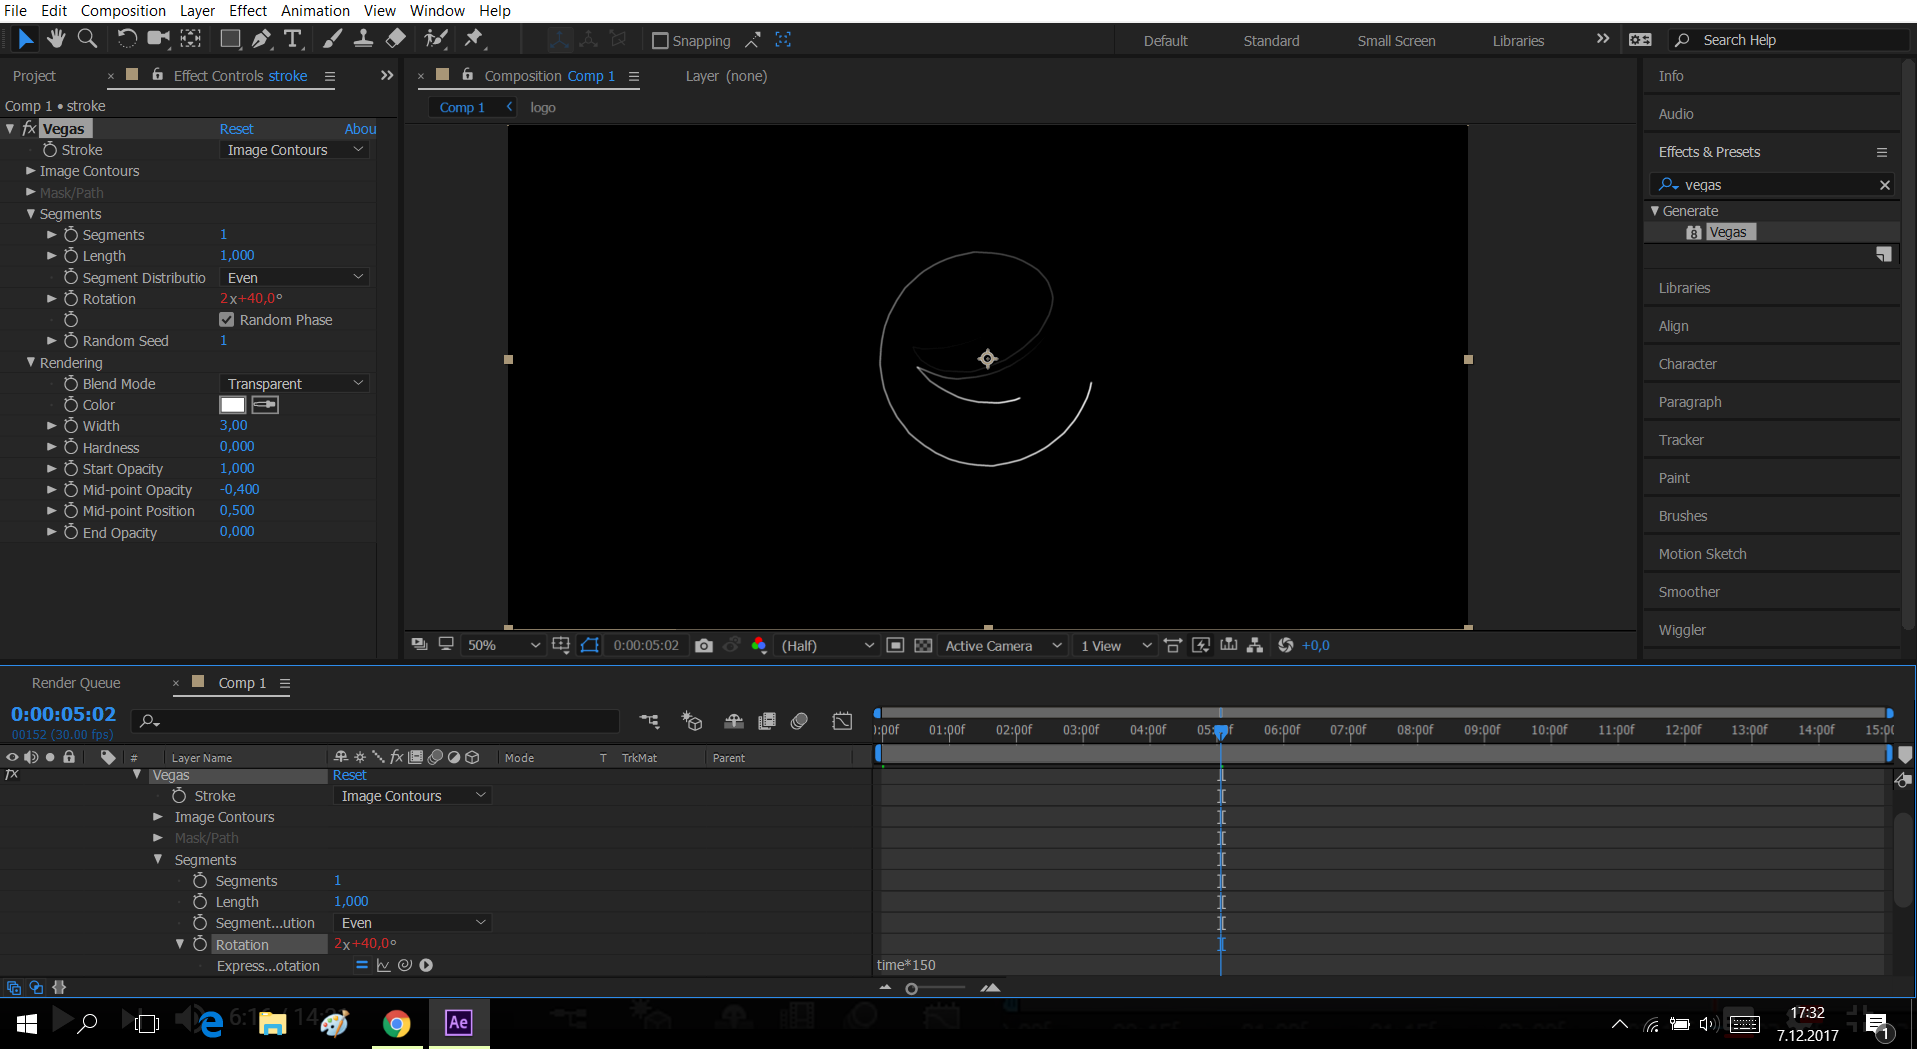
Task: Clear the vegas effects search
Action: [1885, 185]
